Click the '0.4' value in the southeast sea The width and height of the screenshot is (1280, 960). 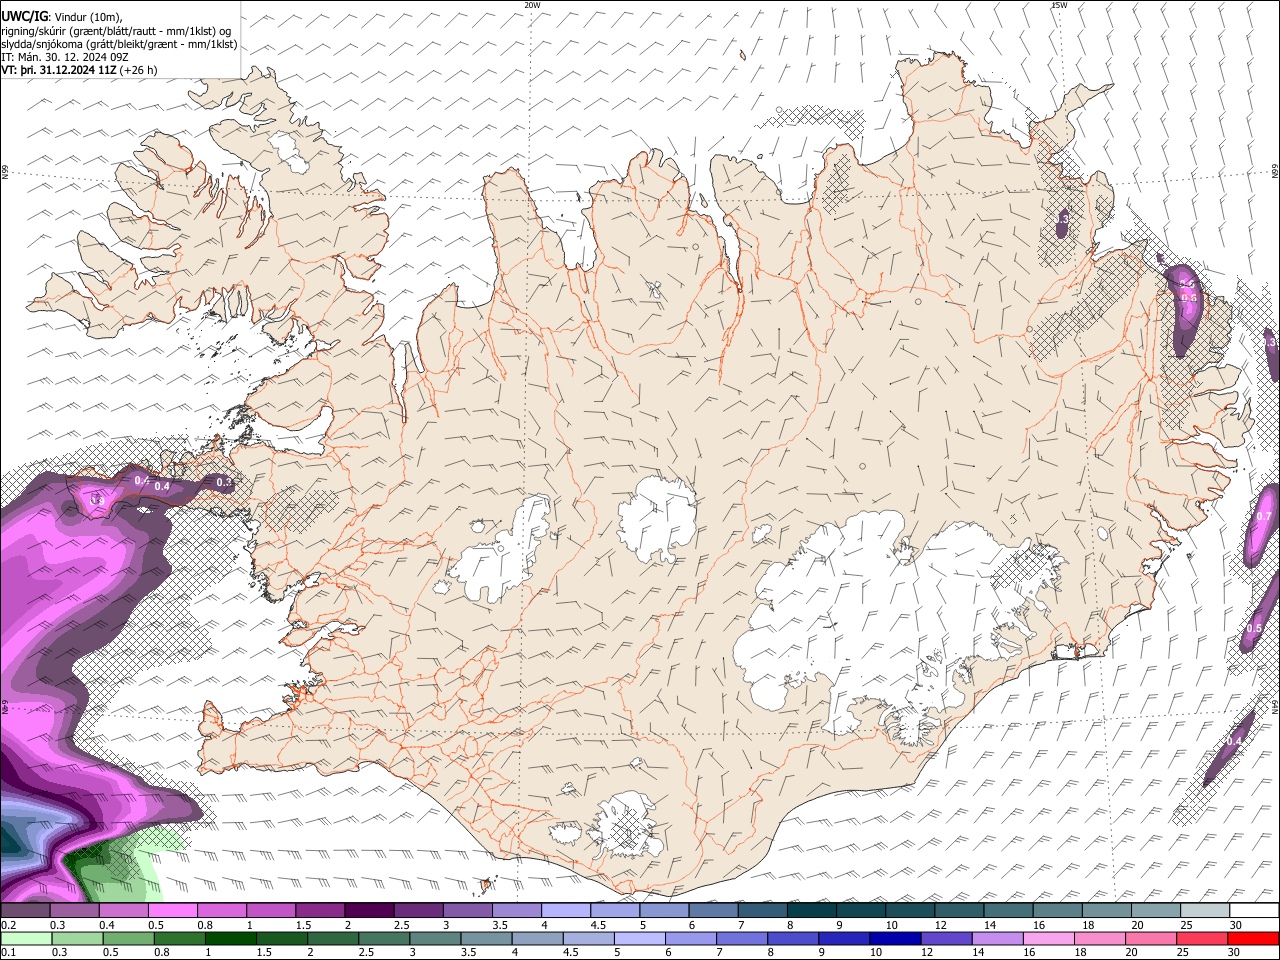tap(1234, 741)
